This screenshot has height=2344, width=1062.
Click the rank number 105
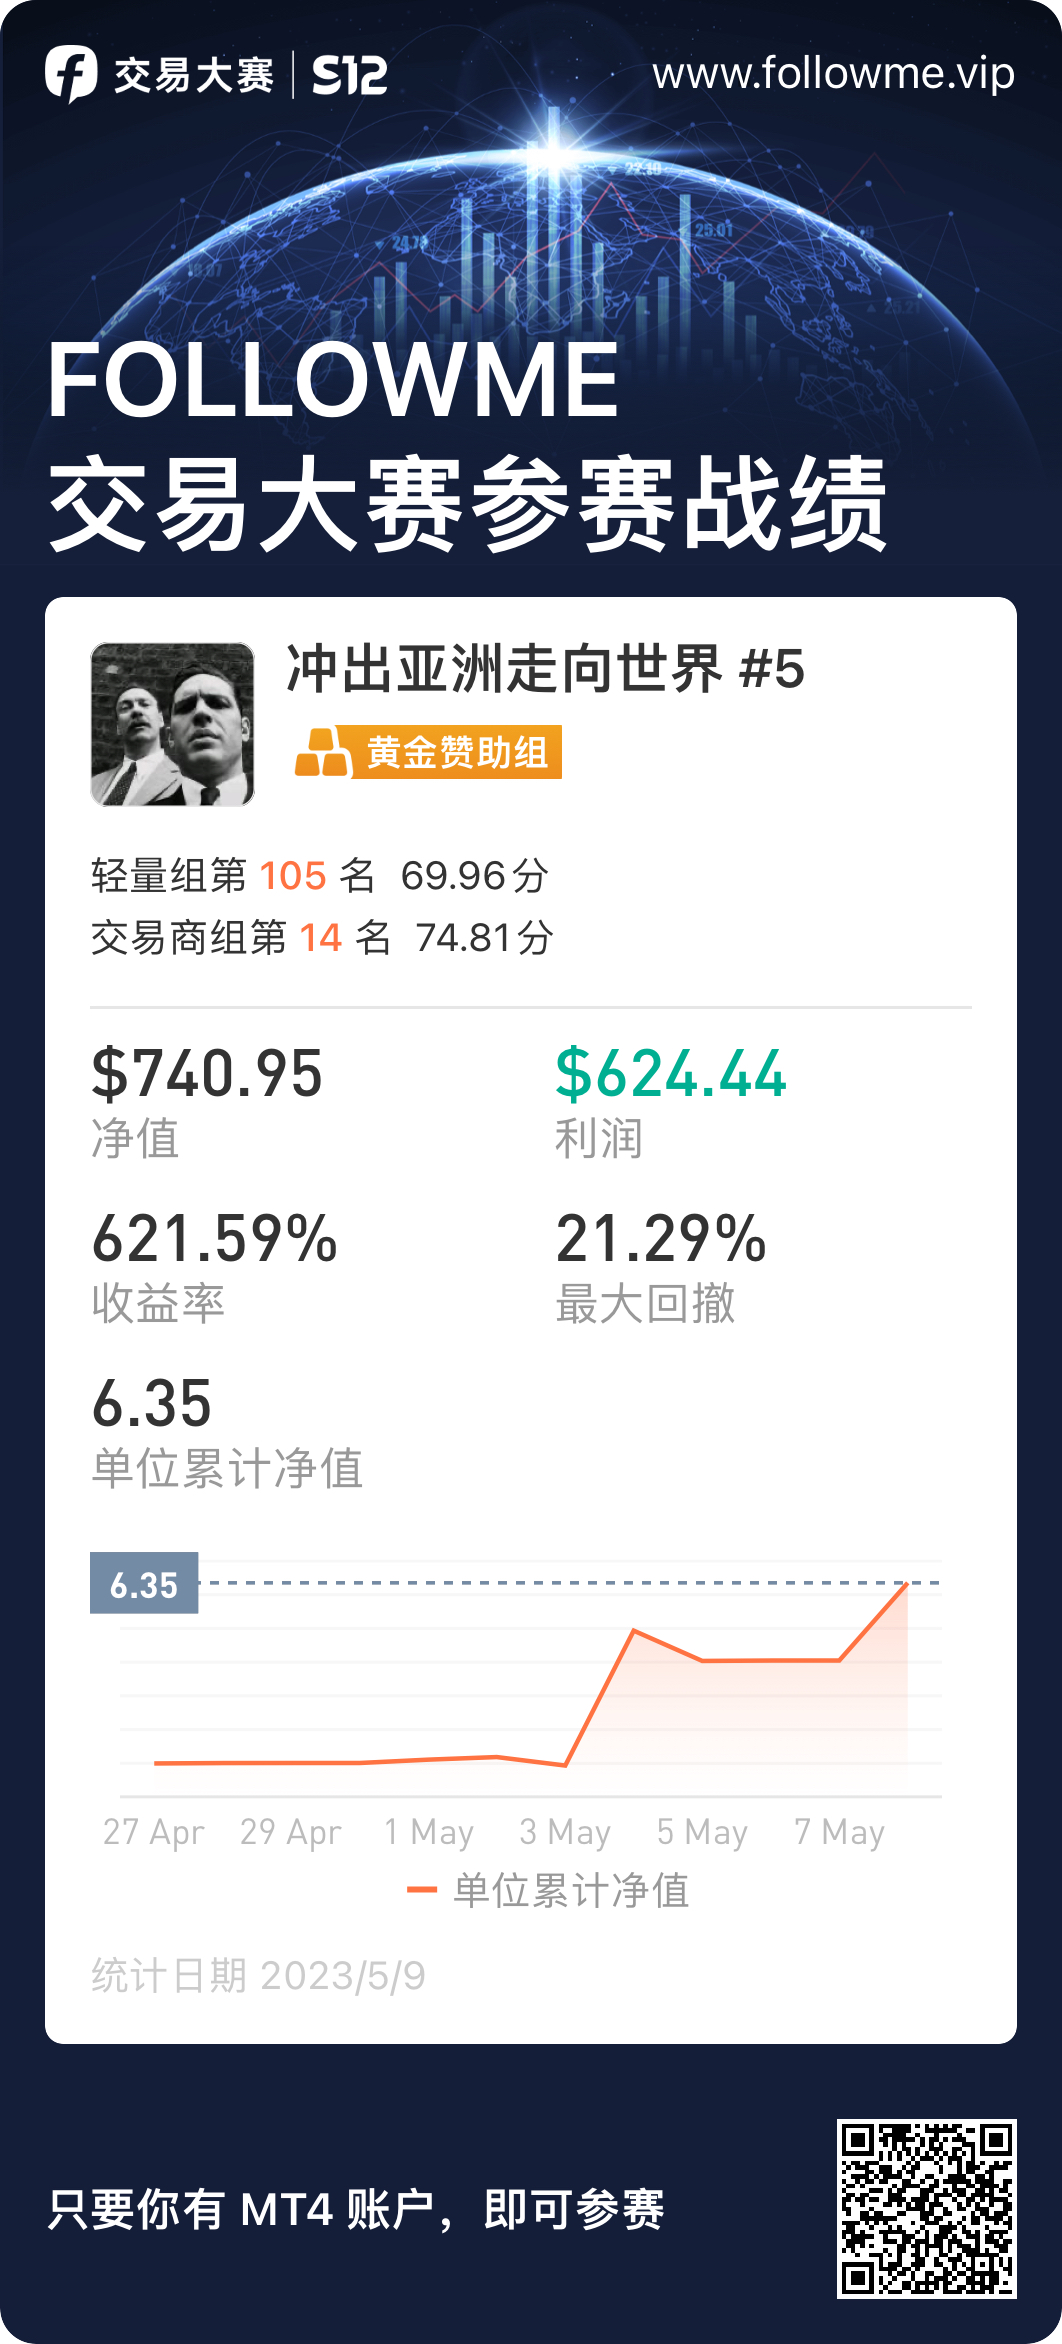pyautogui.click(x=293, y=876)
